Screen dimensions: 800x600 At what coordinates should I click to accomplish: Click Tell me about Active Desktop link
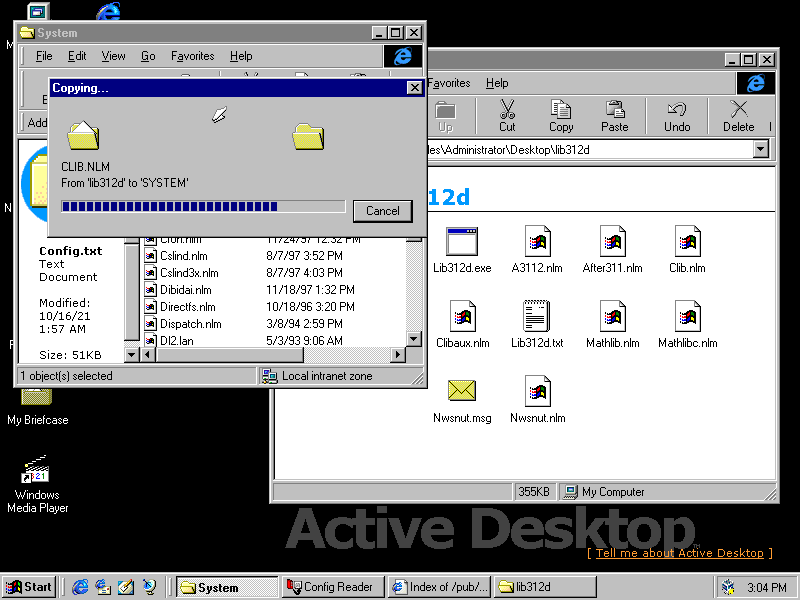click(680, 553)
